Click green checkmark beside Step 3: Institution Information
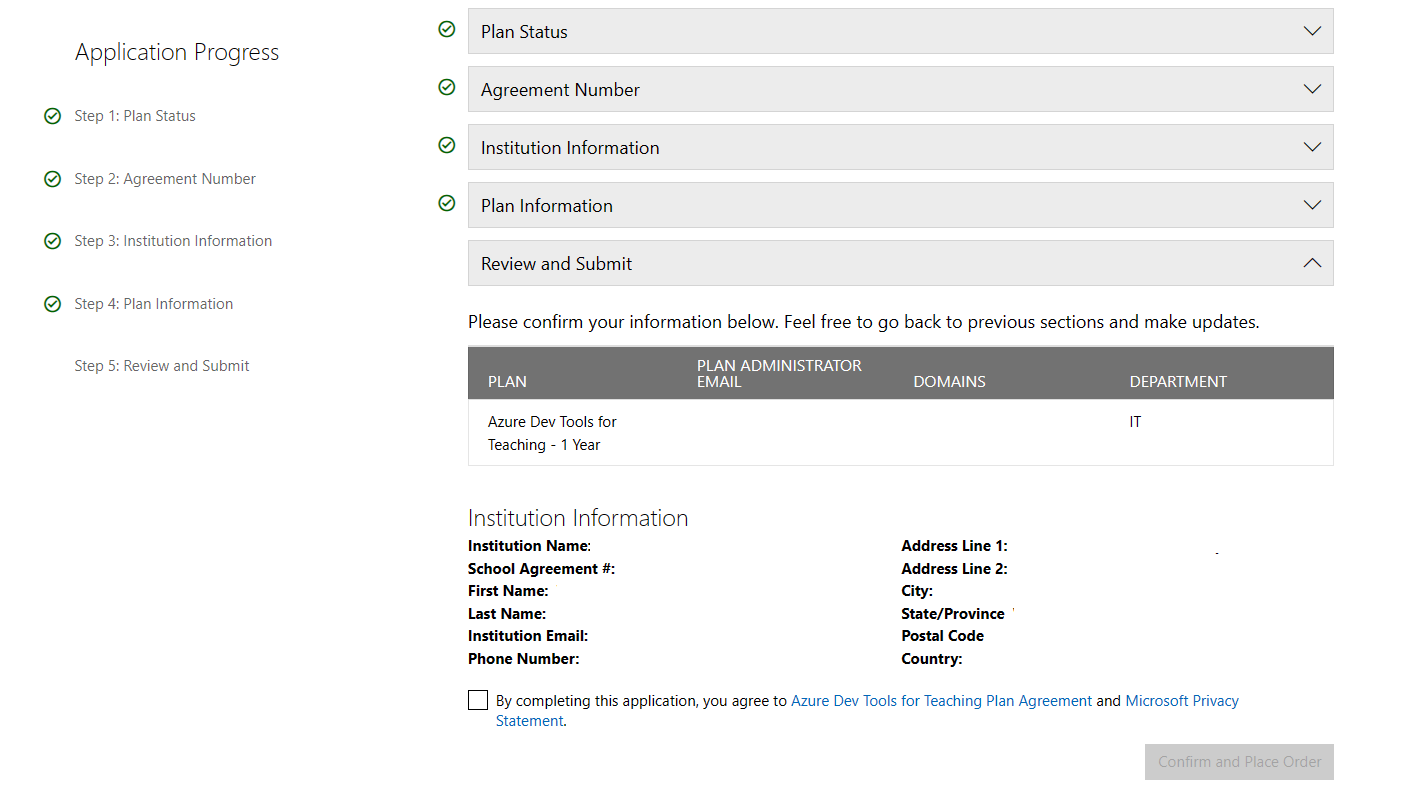The height and width of the screenshot is (803, 1428). pyautogui.click(x=53, y=242)
